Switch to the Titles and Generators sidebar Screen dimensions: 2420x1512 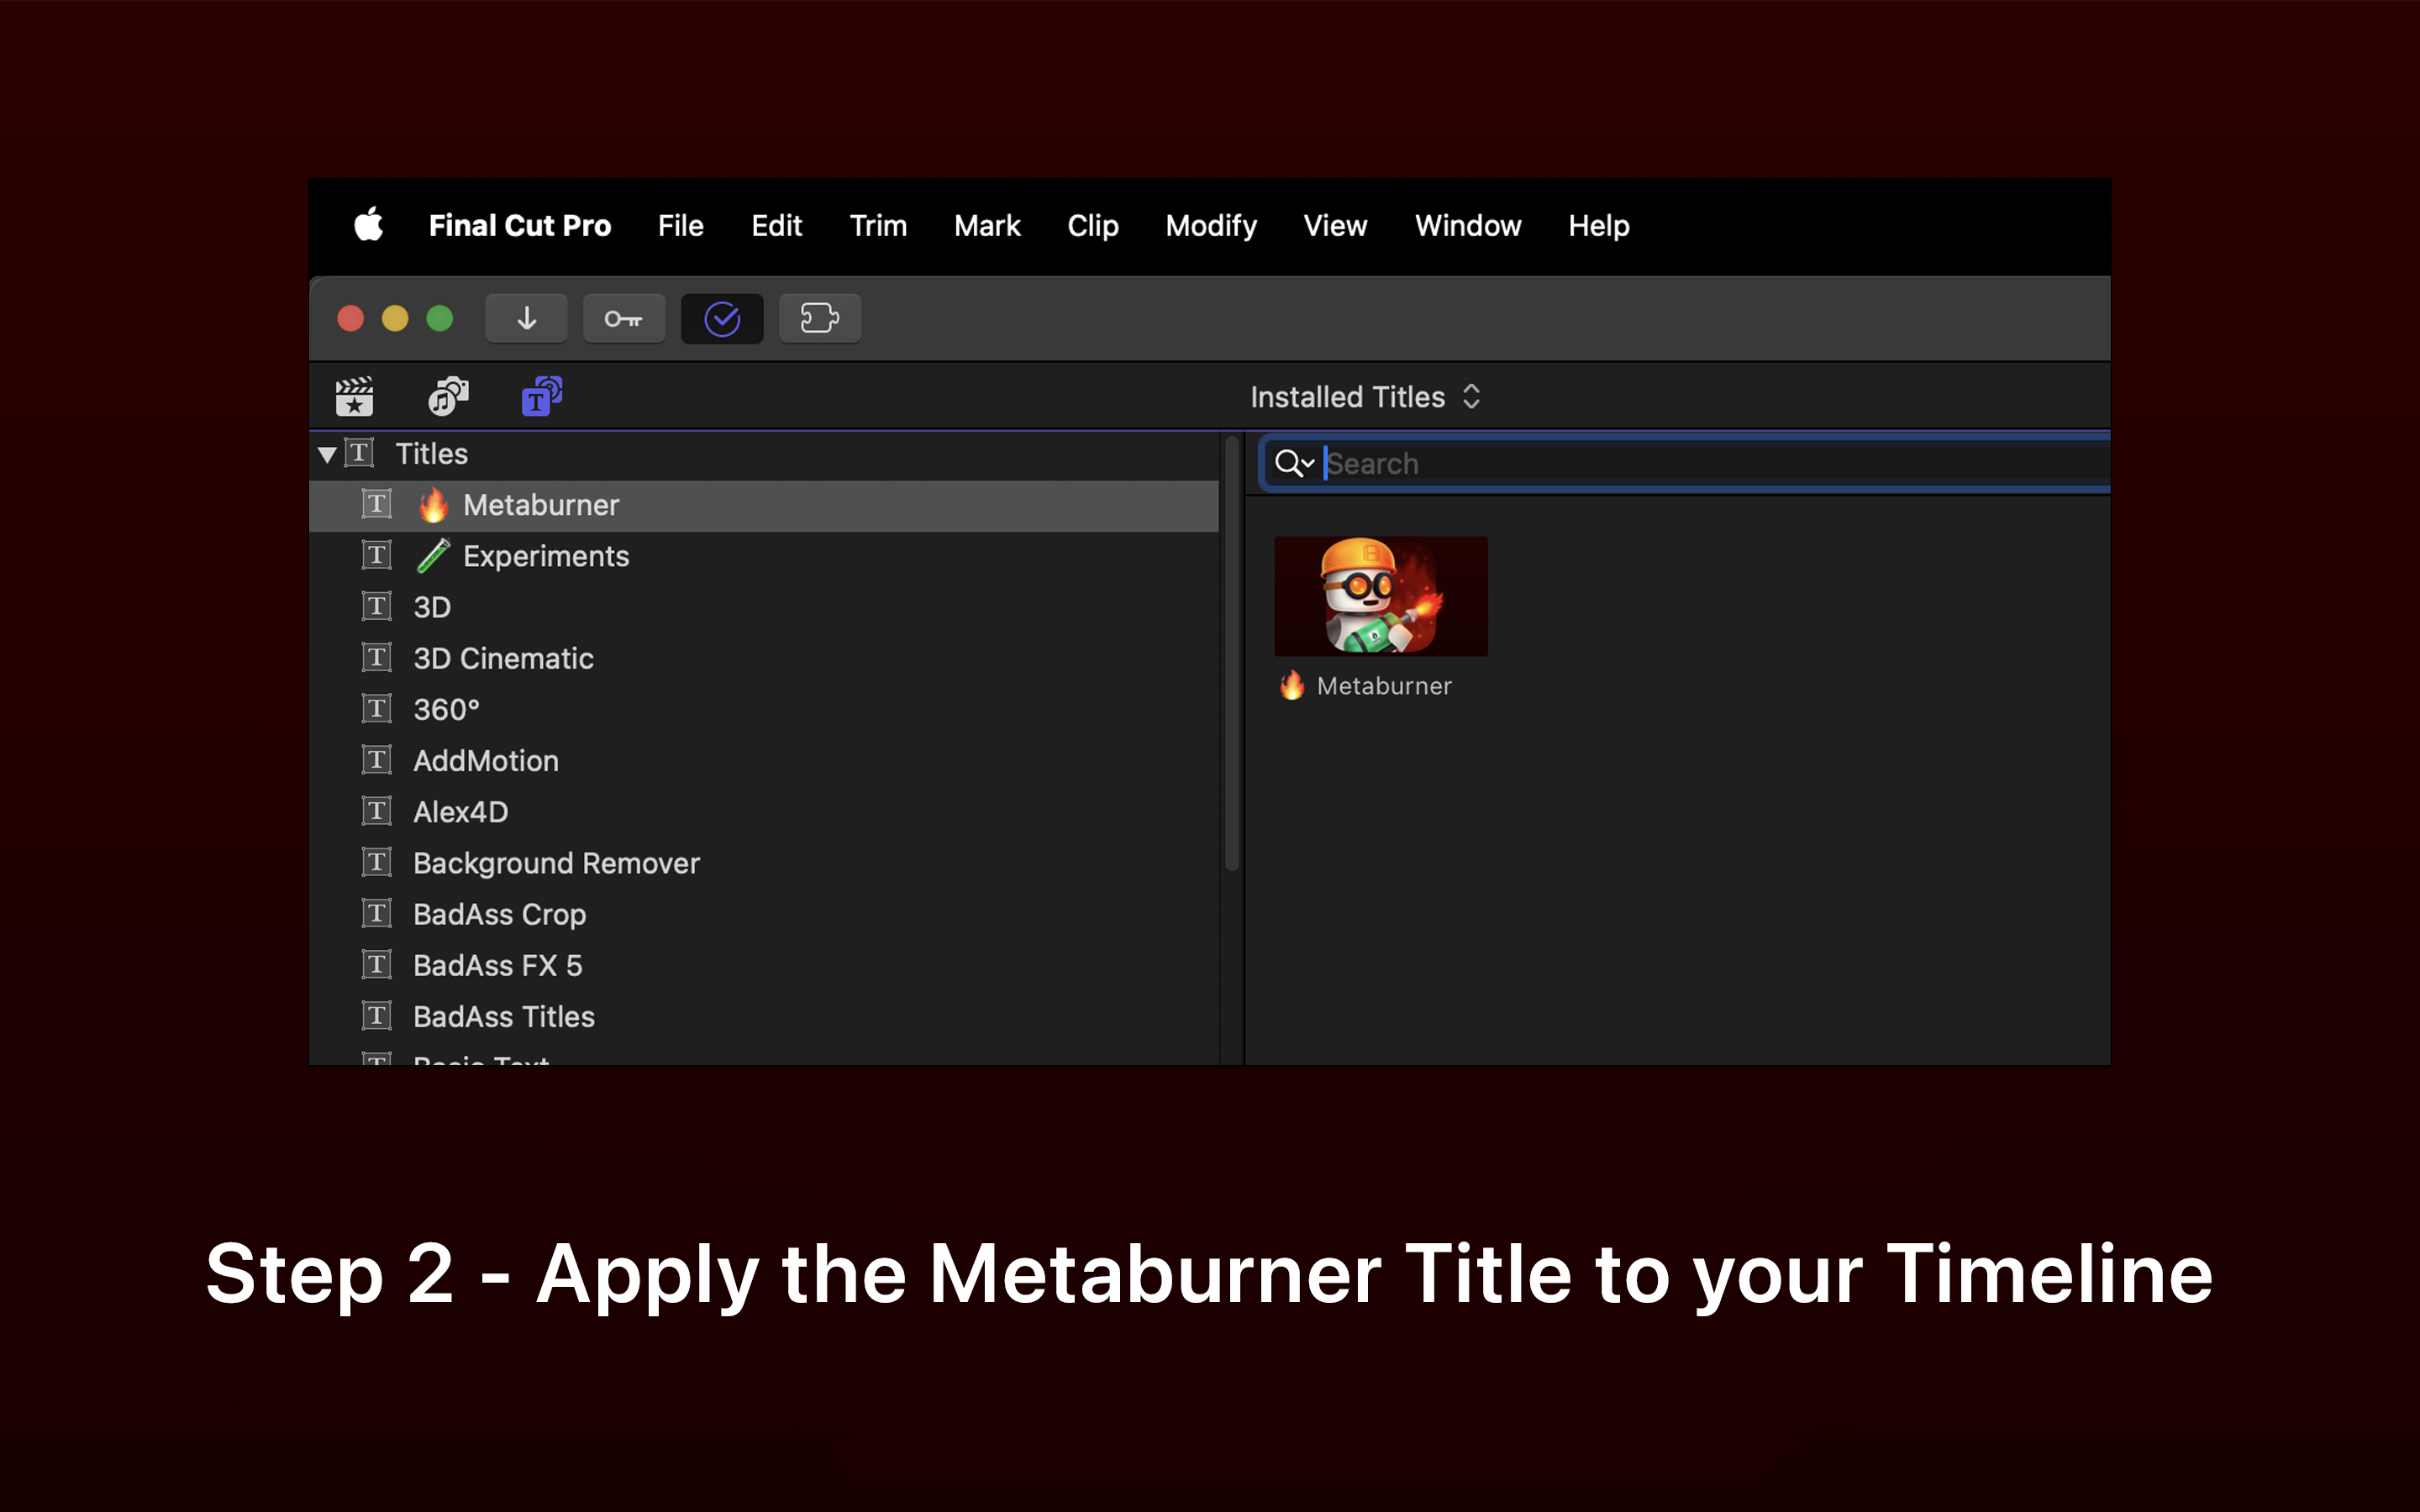[x=541, y=397]
